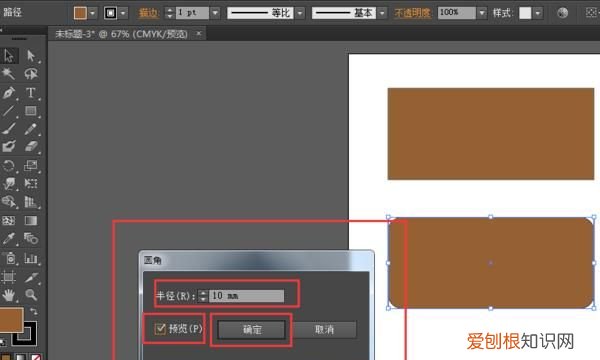This screenshot has width=600, height=360.
Task: Select the Gradient tool
Action: click(x=31, y=221)
